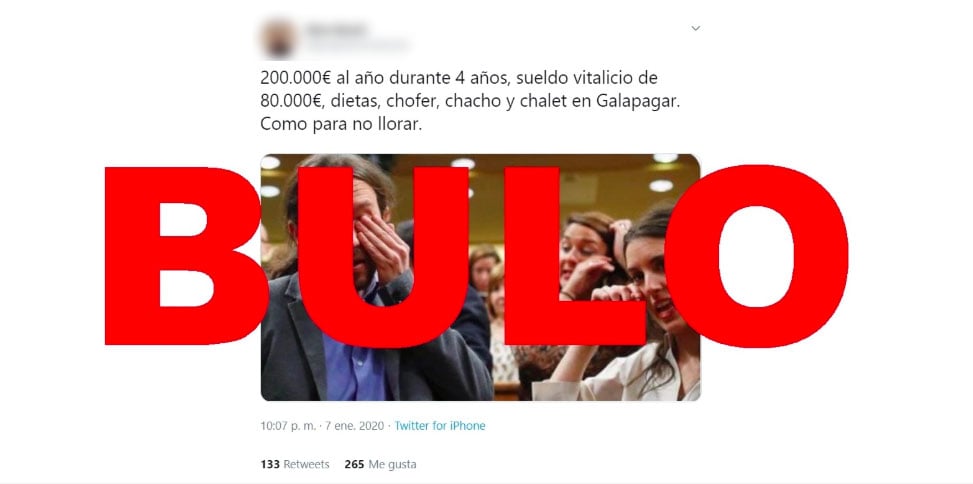View the 265 Me gusta list
Viewport: 973px width, 484px height.
[x=380, y=464]
